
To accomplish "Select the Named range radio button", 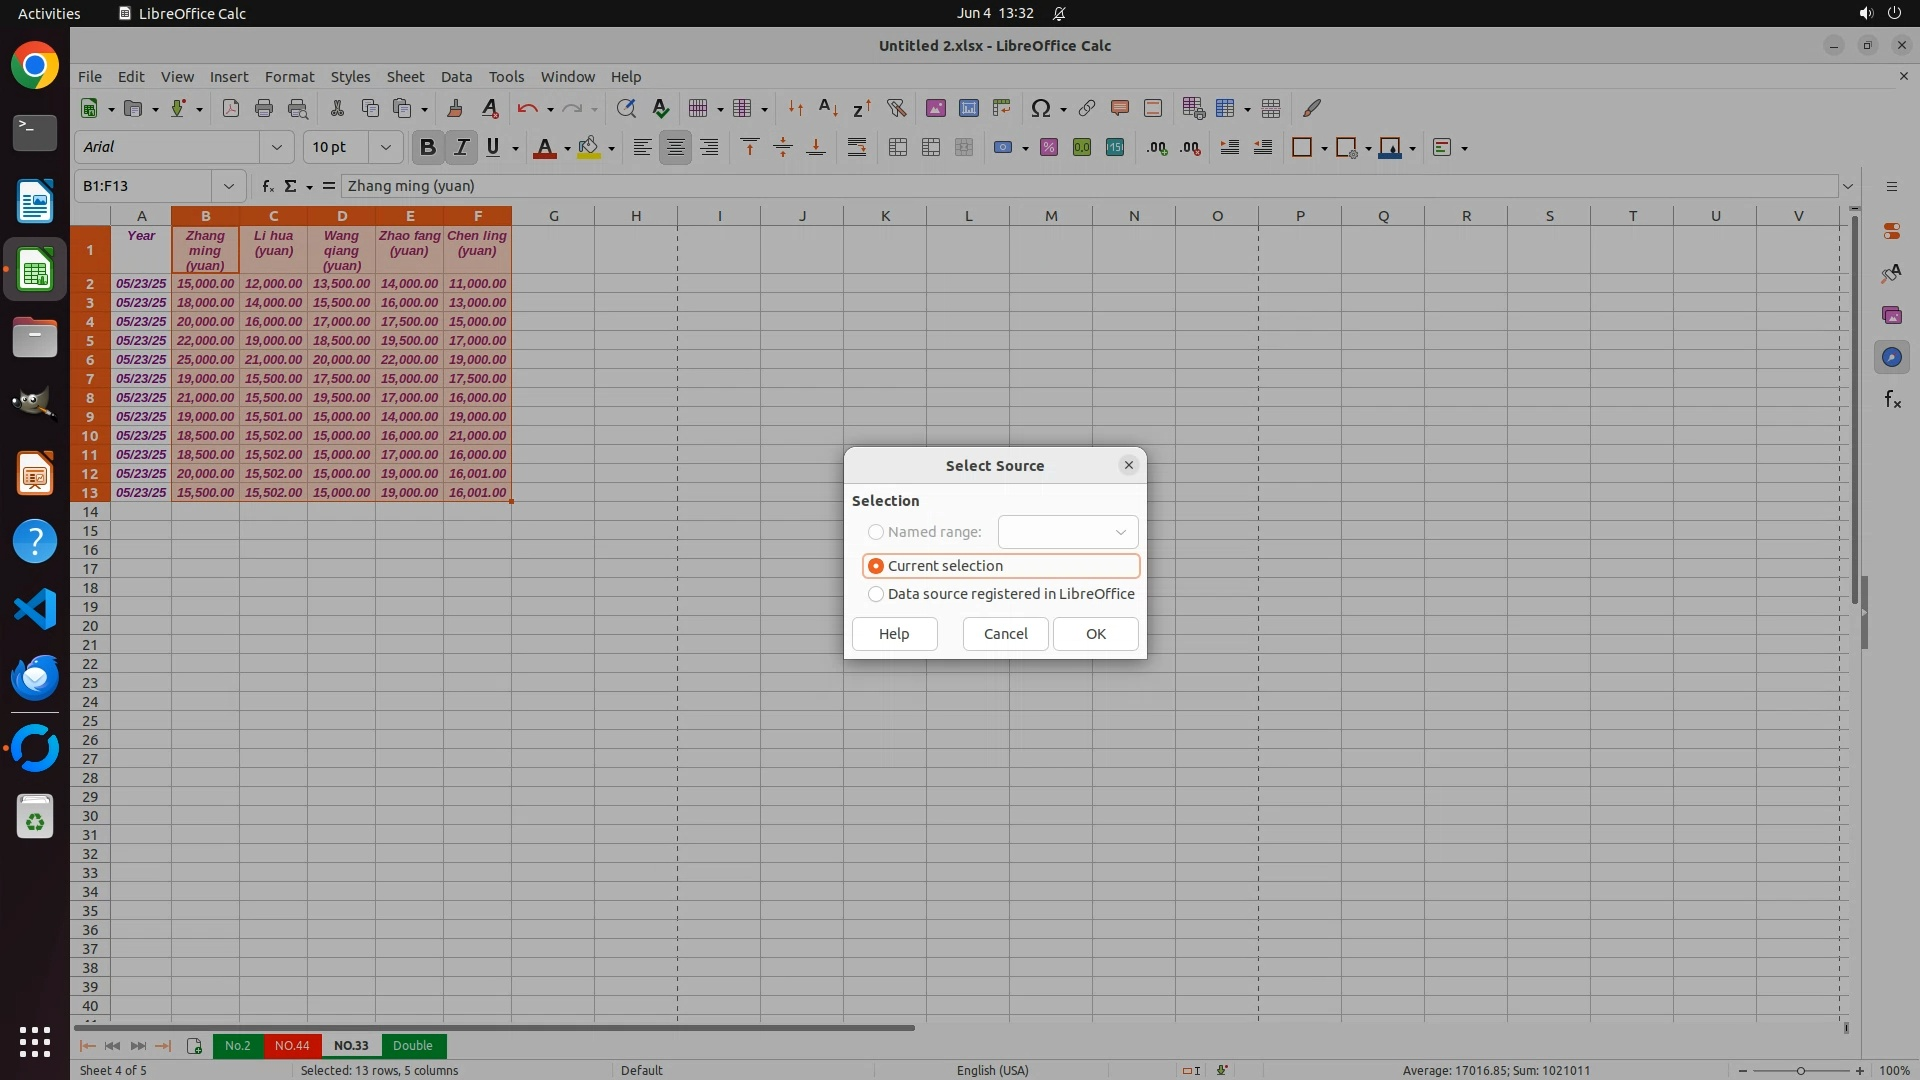I will click(876, 532).
